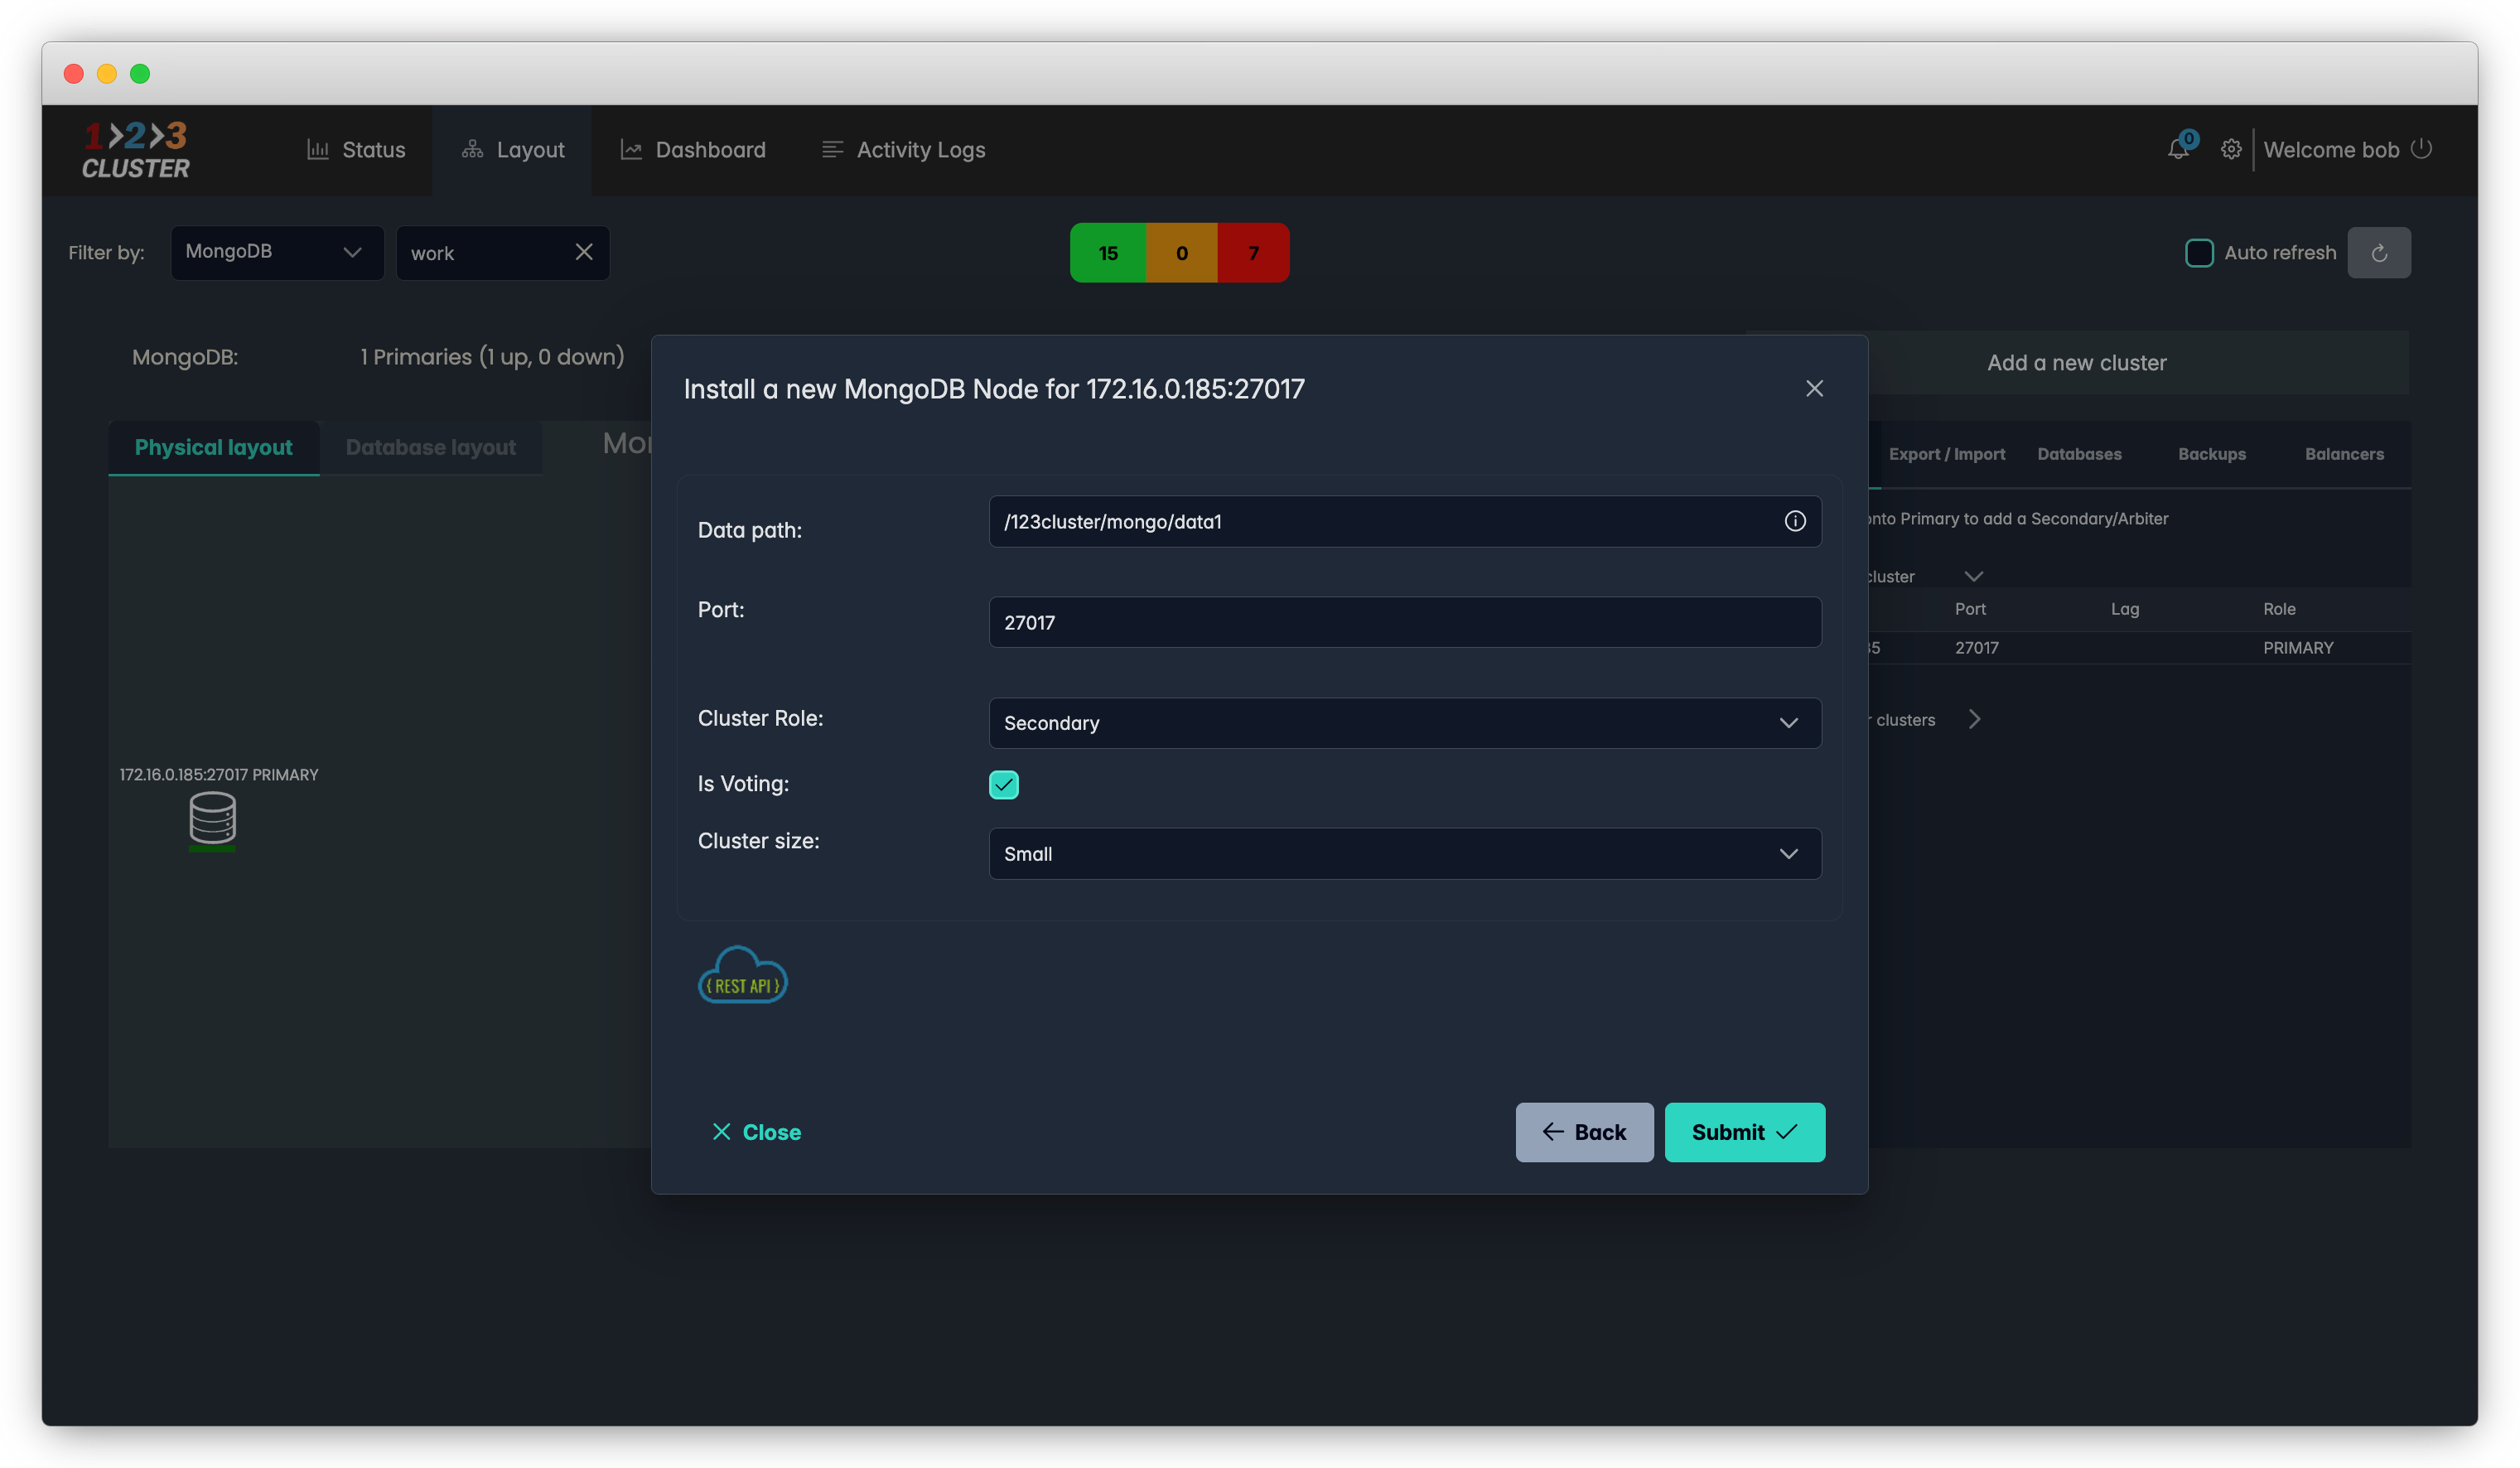This screenshot has height=1468, width=2520.
Task: Go to the Activity Logs menu
Action: click(903, 150)
